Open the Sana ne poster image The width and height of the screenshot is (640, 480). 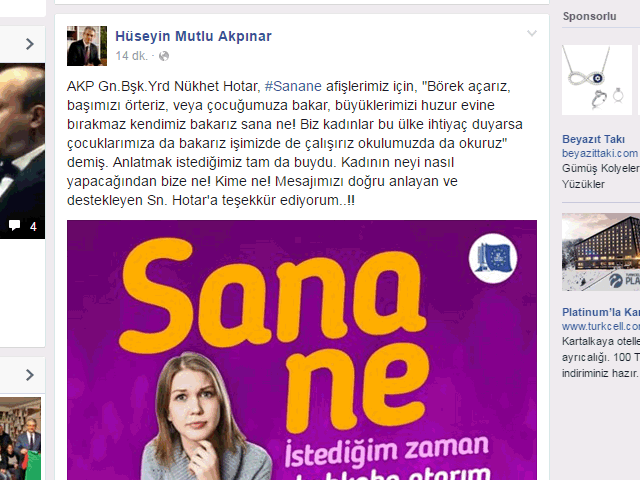pyautogui.click(x=302, y=350)
